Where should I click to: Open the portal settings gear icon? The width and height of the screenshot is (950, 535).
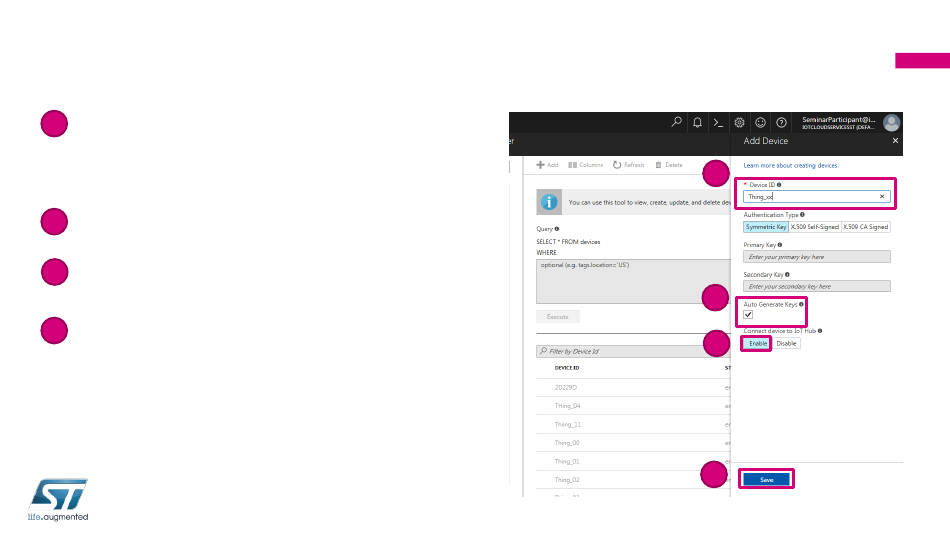739,123
